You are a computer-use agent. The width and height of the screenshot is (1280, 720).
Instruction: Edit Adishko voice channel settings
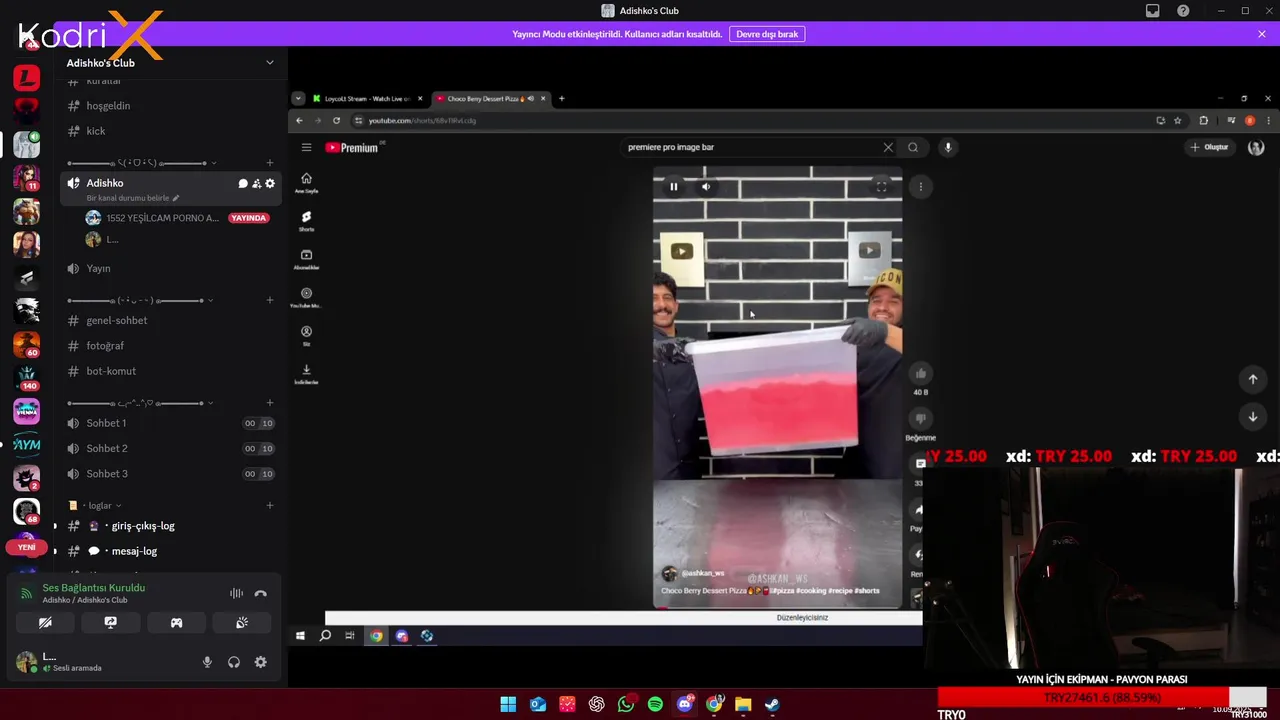[x=270, y=183]
